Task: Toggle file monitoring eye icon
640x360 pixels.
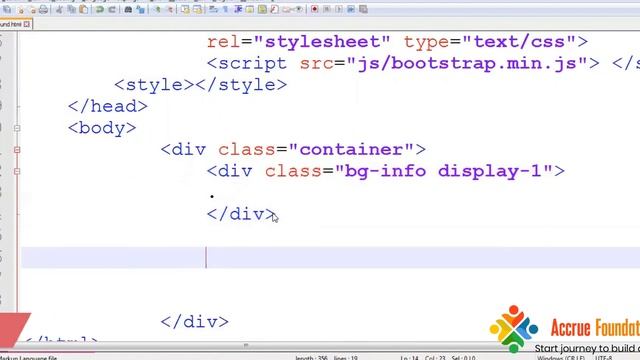Action: coord(299,9)
